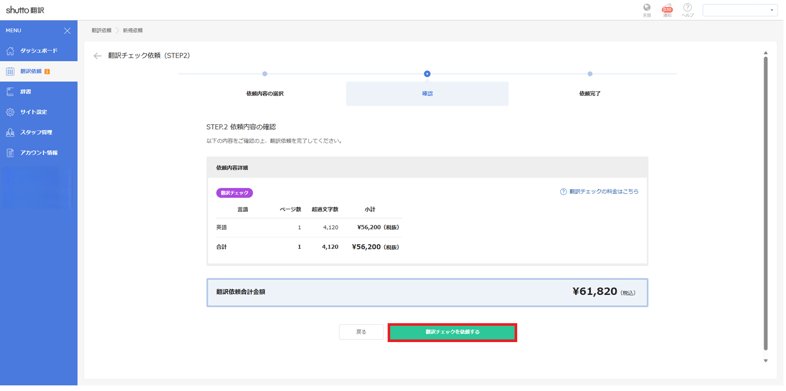Screen dimensions: 786x391
Task: Click the 依頼内容詳細 panel header
Action: [x=427, y=167]
